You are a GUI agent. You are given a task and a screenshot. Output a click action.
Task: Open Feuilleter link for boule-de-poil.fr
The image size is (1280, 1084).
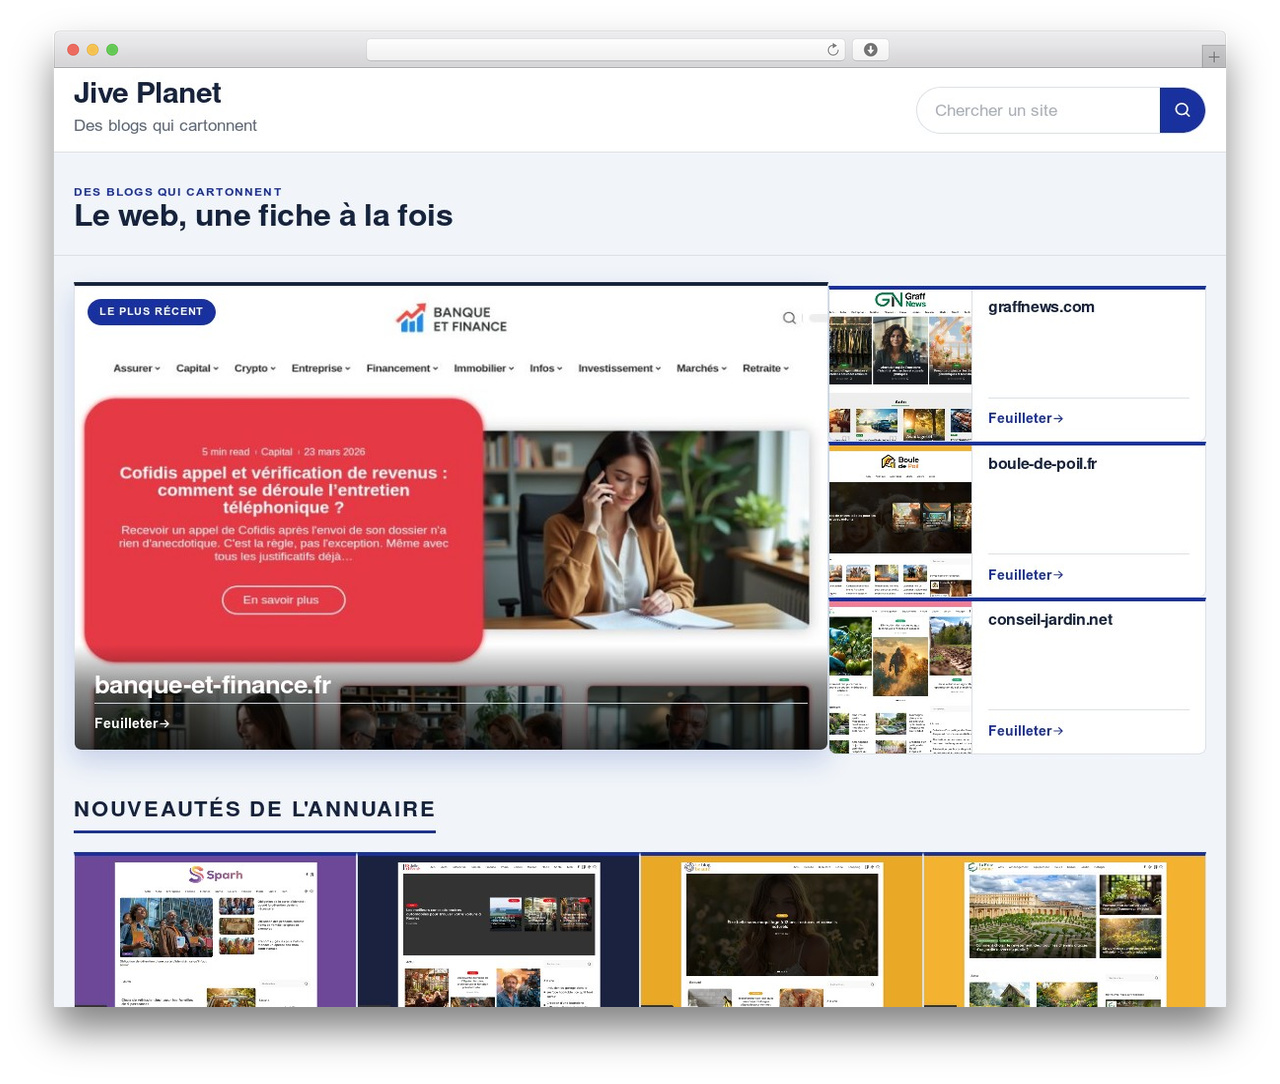coord(1025,574)
